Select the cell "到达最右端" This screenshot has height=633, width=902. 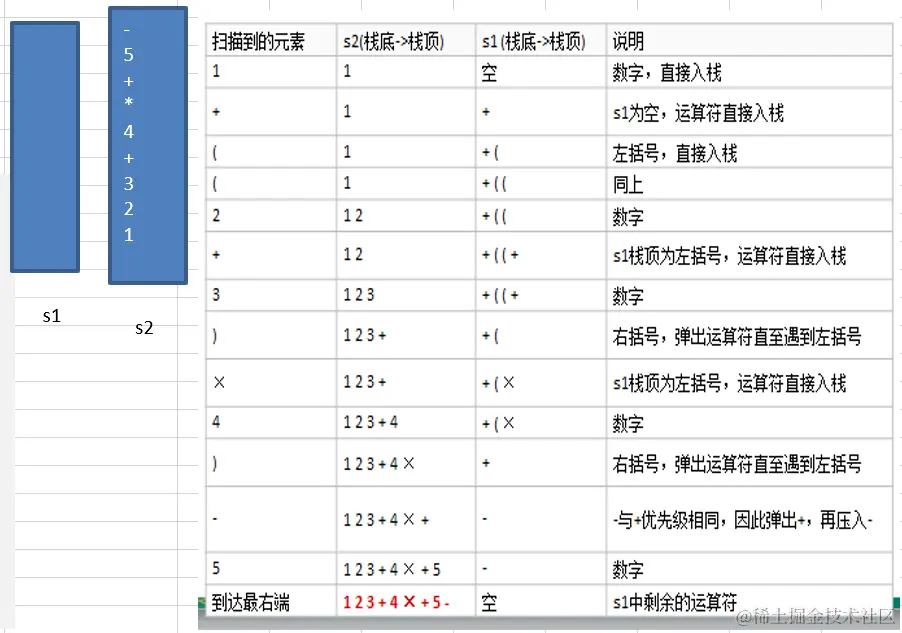(271, 602)
